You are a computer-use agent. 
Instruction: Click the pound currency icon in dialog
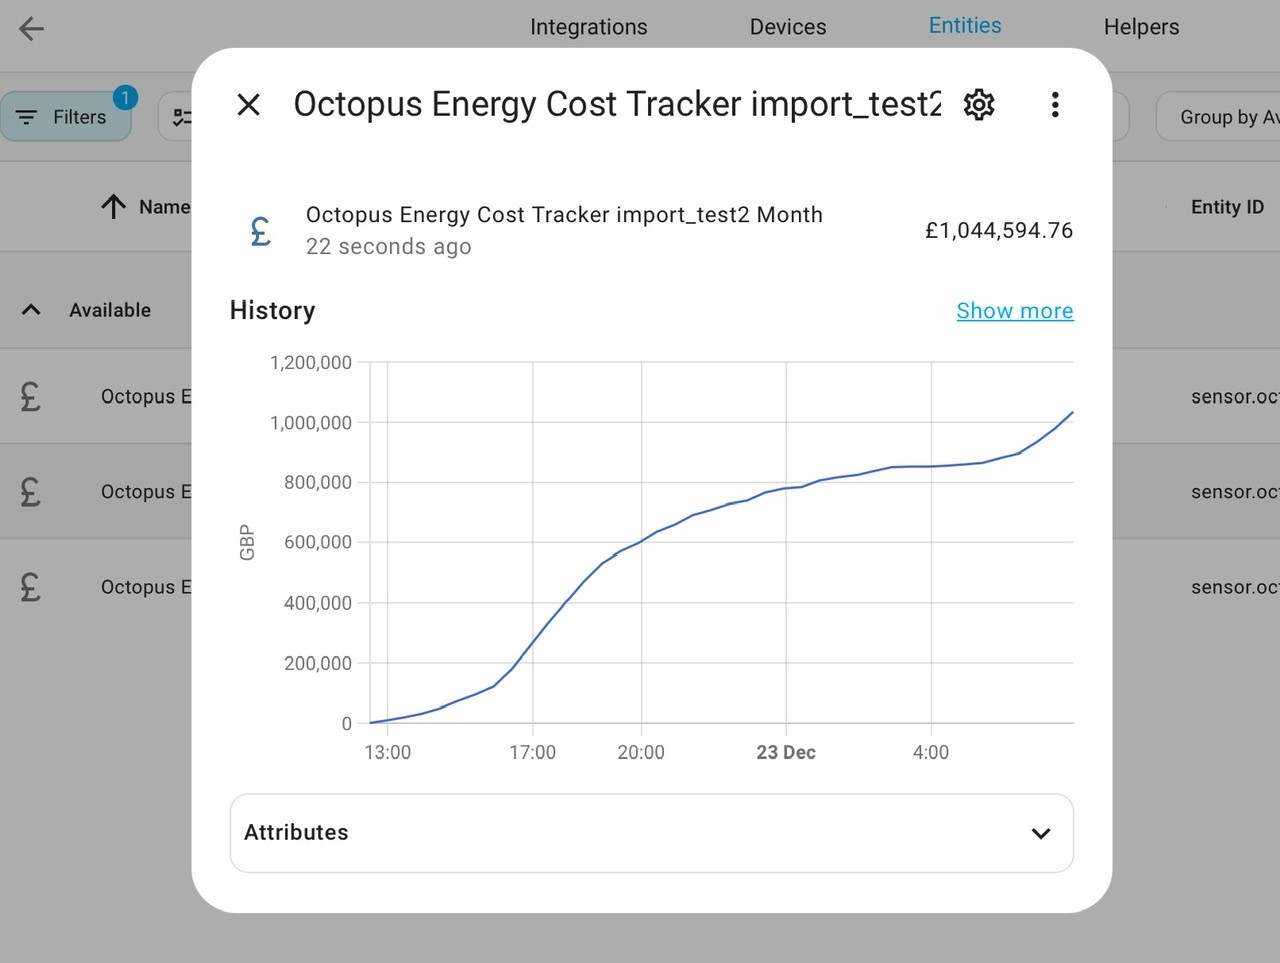[260, 231]
